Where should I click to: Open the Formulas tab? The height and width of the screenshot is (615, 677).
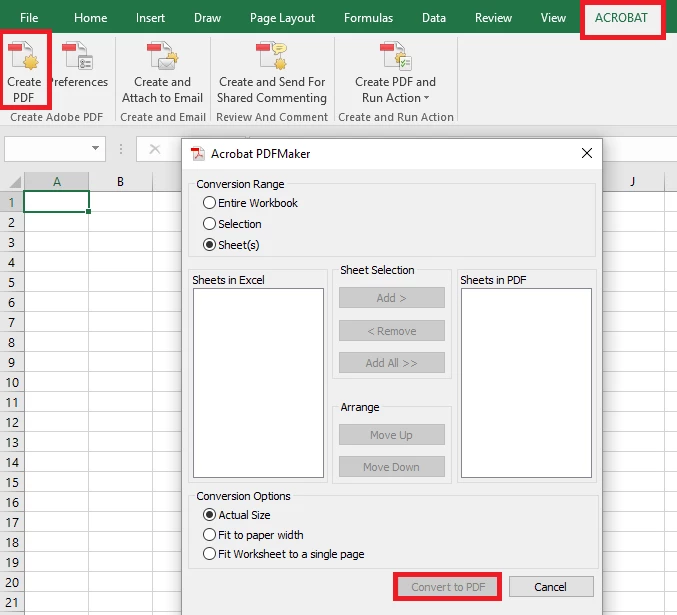click(368, 18)
